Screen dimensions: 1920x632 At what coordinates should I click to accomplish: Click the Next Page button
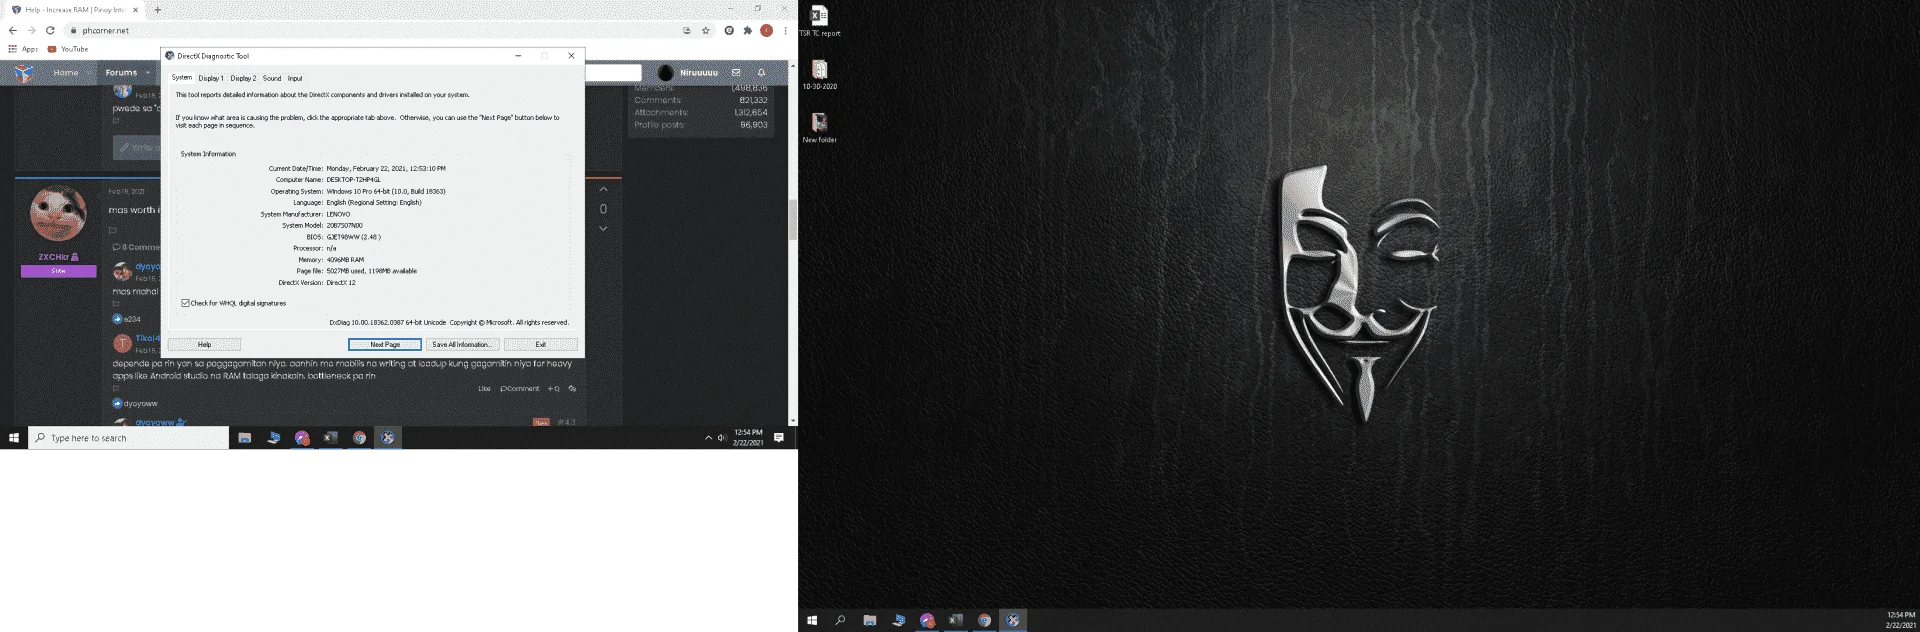click(385, 344)
